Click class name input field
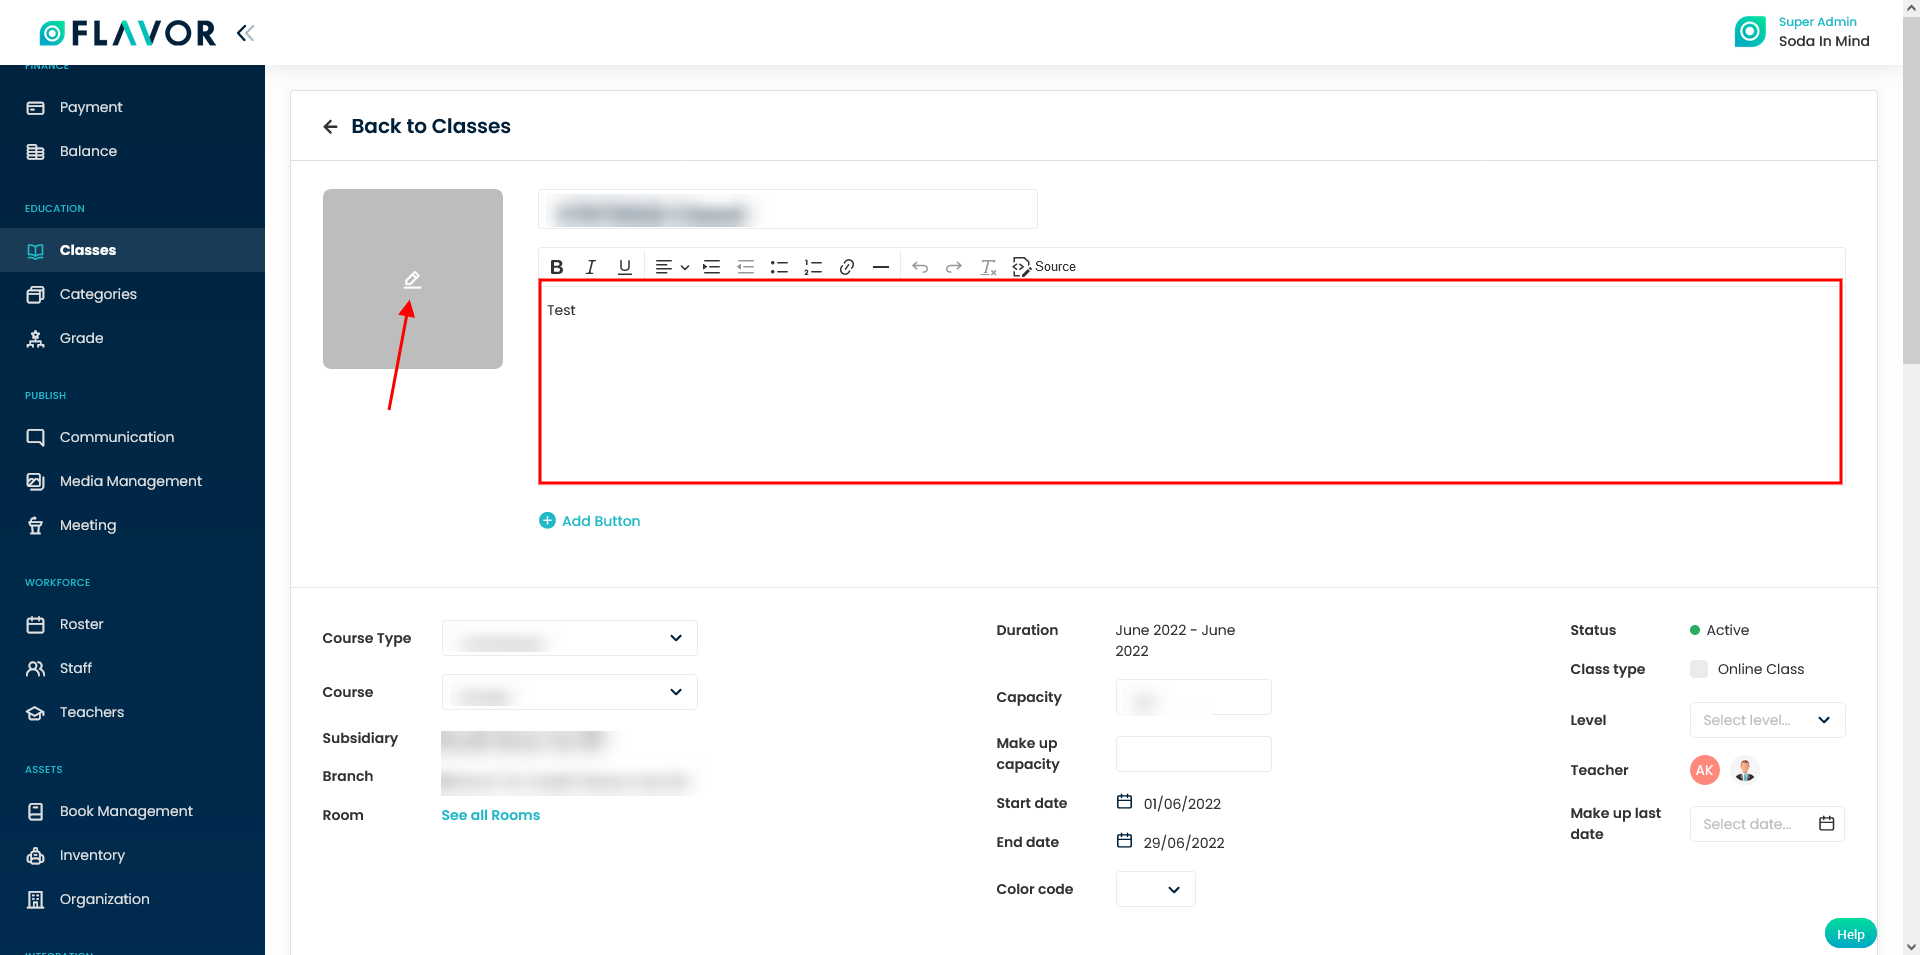The image size is (1920, 955). (x=788, y=209)
